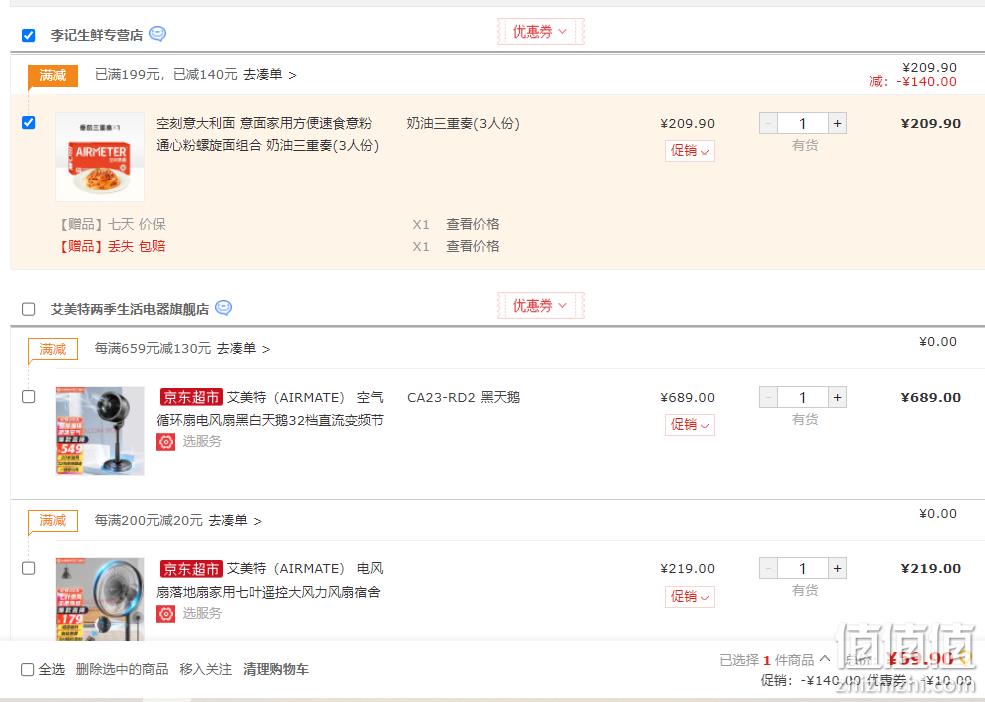Image resolution: width=985 pixels, height=702 pixels.
Task: Click 选服务 for 空气循环扇
Action: click(x=202, y=442)
